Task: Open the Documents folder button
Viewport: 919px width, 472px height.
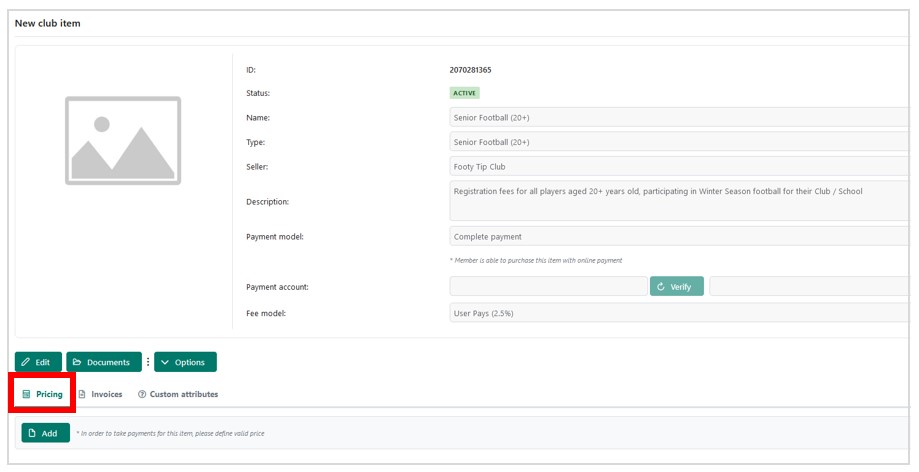Action: pyautogui.click(x=104, y=362)
